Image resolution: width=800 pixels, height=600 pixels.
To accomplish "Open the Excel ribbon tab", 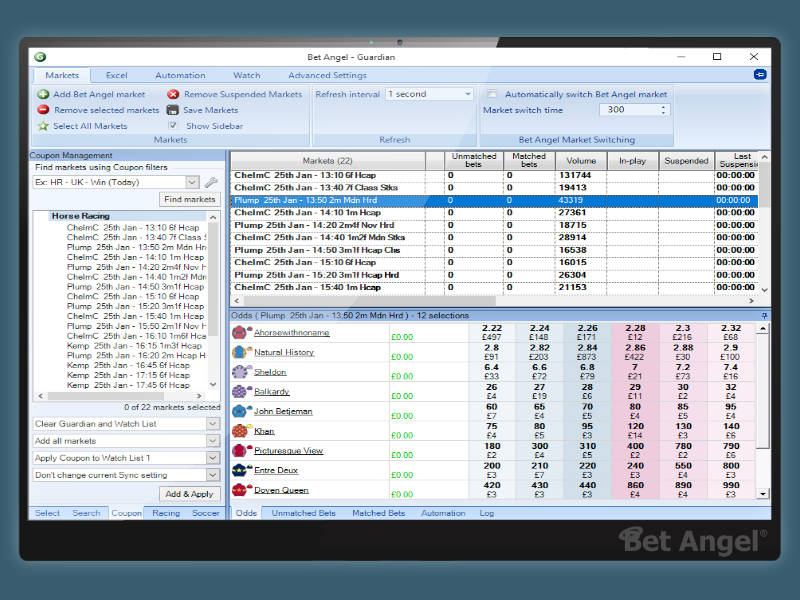I will point(116,75).
